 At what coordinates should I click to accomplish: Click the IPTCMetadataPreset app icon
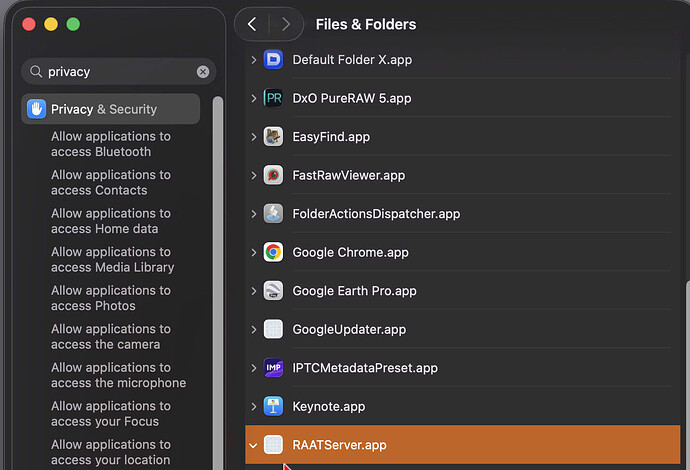[x=273, y=368]
